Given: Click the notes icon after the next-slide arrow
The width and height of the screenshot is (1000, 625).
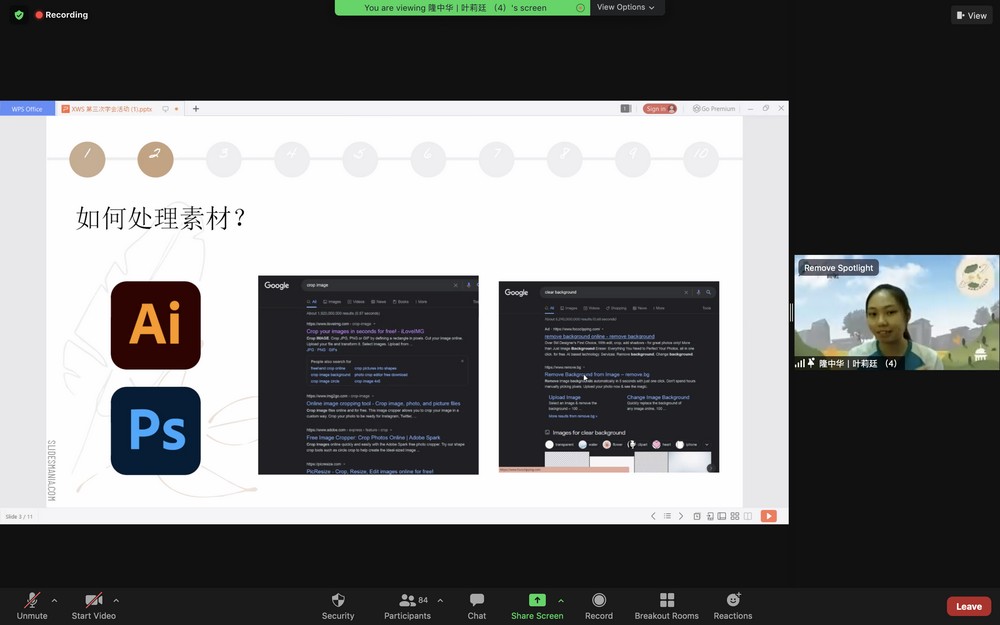Looking at the screenshot, I should [x=697, y=516].
